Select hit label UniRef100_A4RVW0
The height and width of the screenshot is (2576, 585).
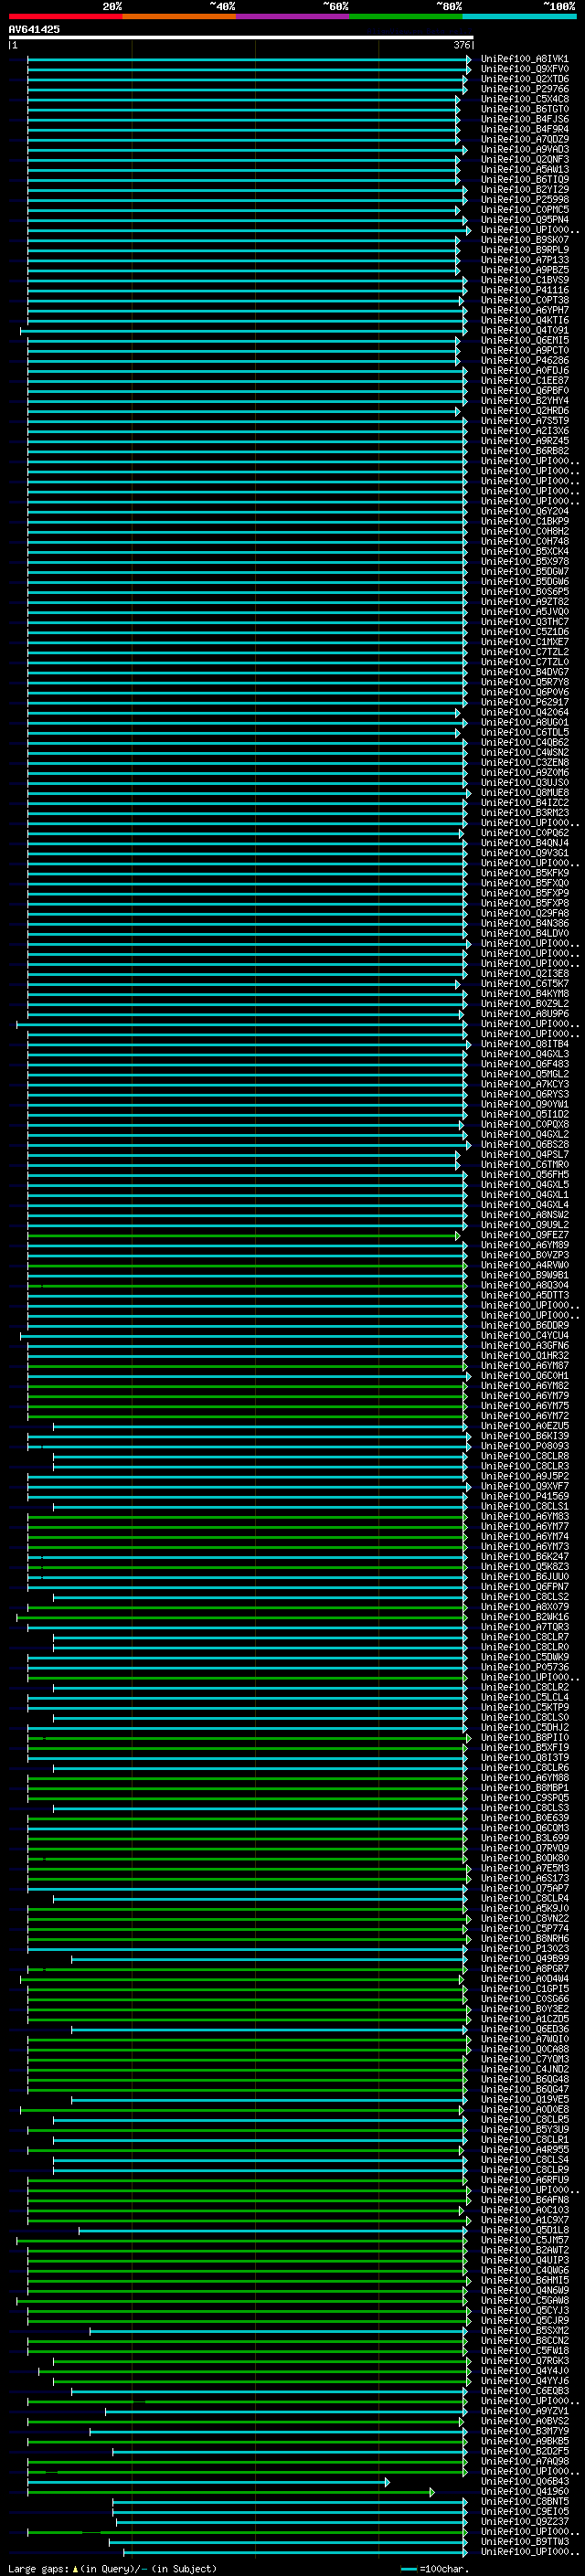pyautogui.click(x=525, y=1265)
